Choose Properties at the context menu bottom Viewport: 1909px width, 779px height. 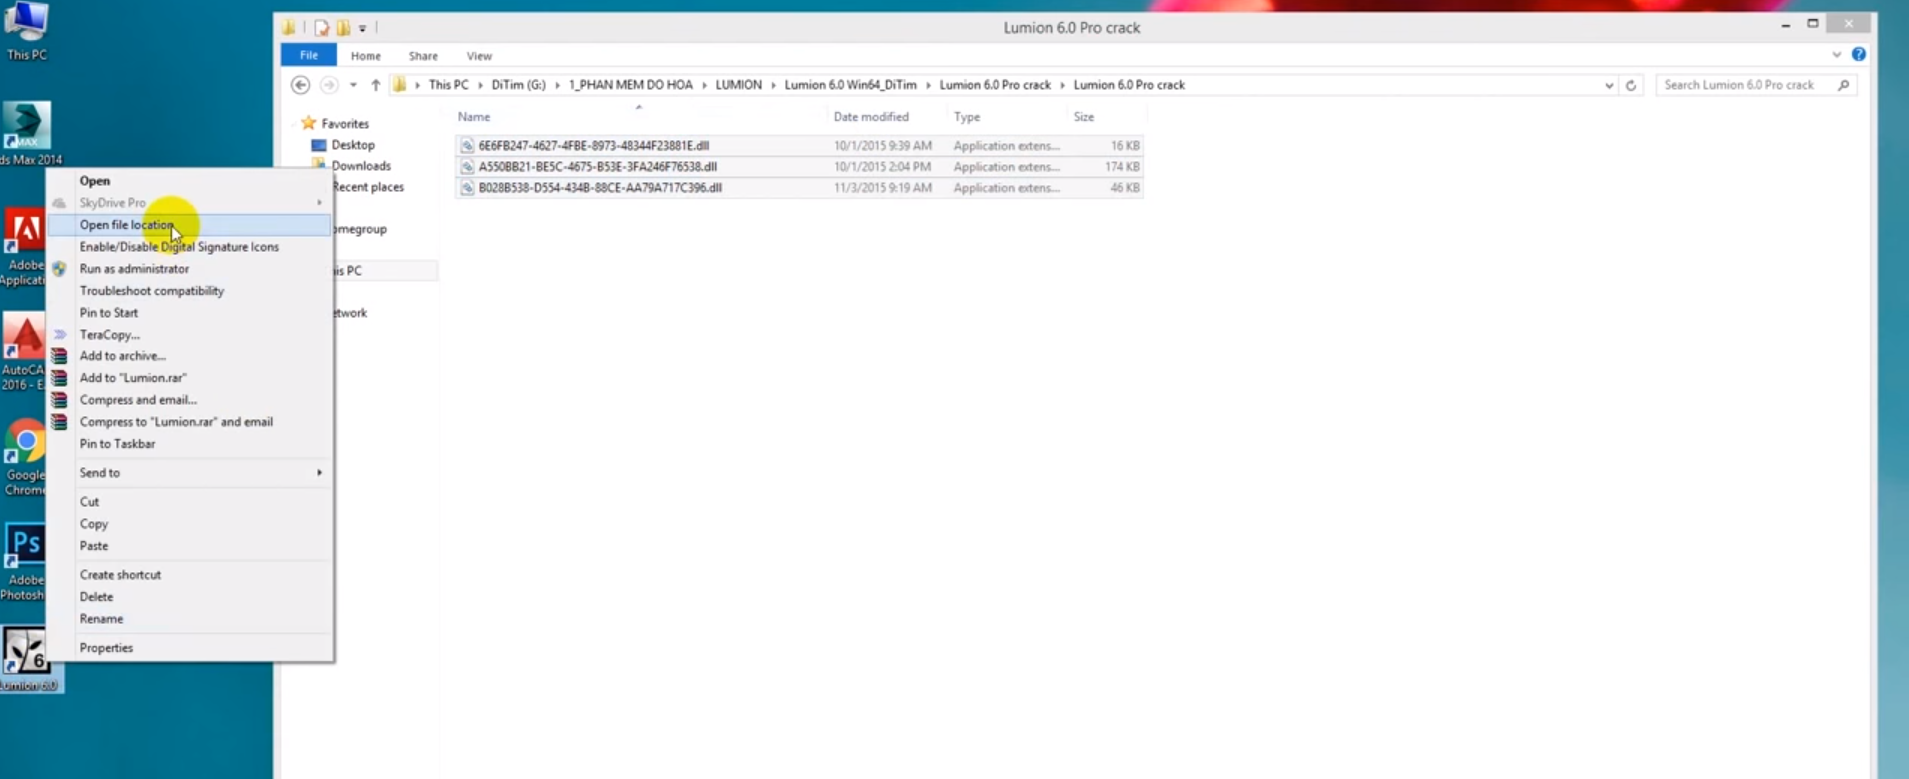[106, 648]
